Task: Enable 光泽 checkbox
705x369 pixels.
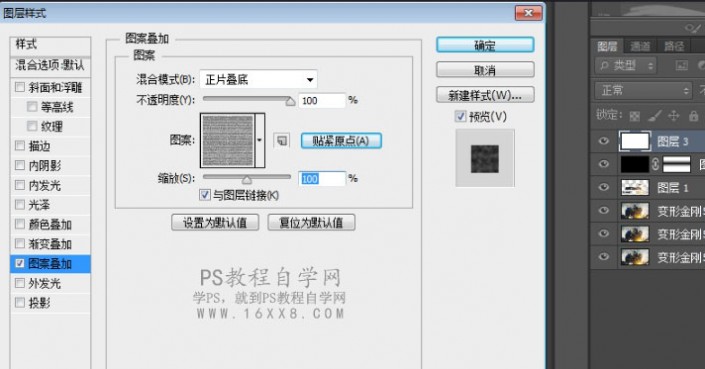Action: point(20,205)
